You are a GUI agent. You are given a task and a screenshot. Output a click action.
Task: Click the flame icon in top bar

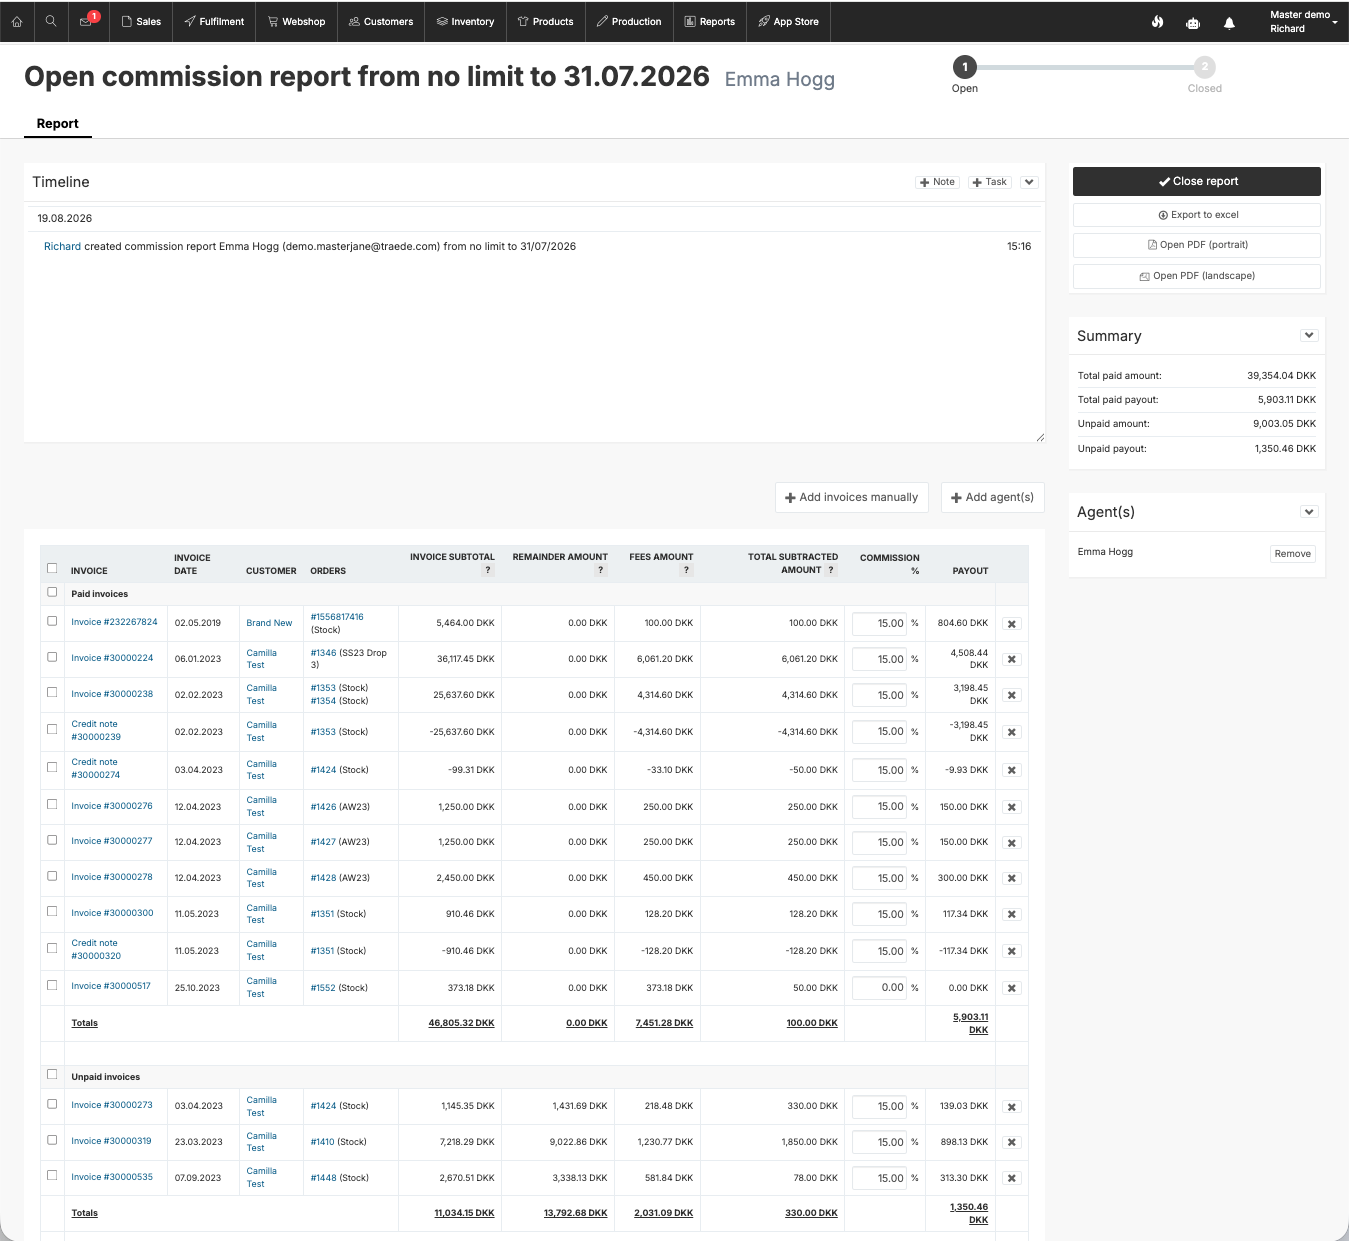click(1157, 22)
